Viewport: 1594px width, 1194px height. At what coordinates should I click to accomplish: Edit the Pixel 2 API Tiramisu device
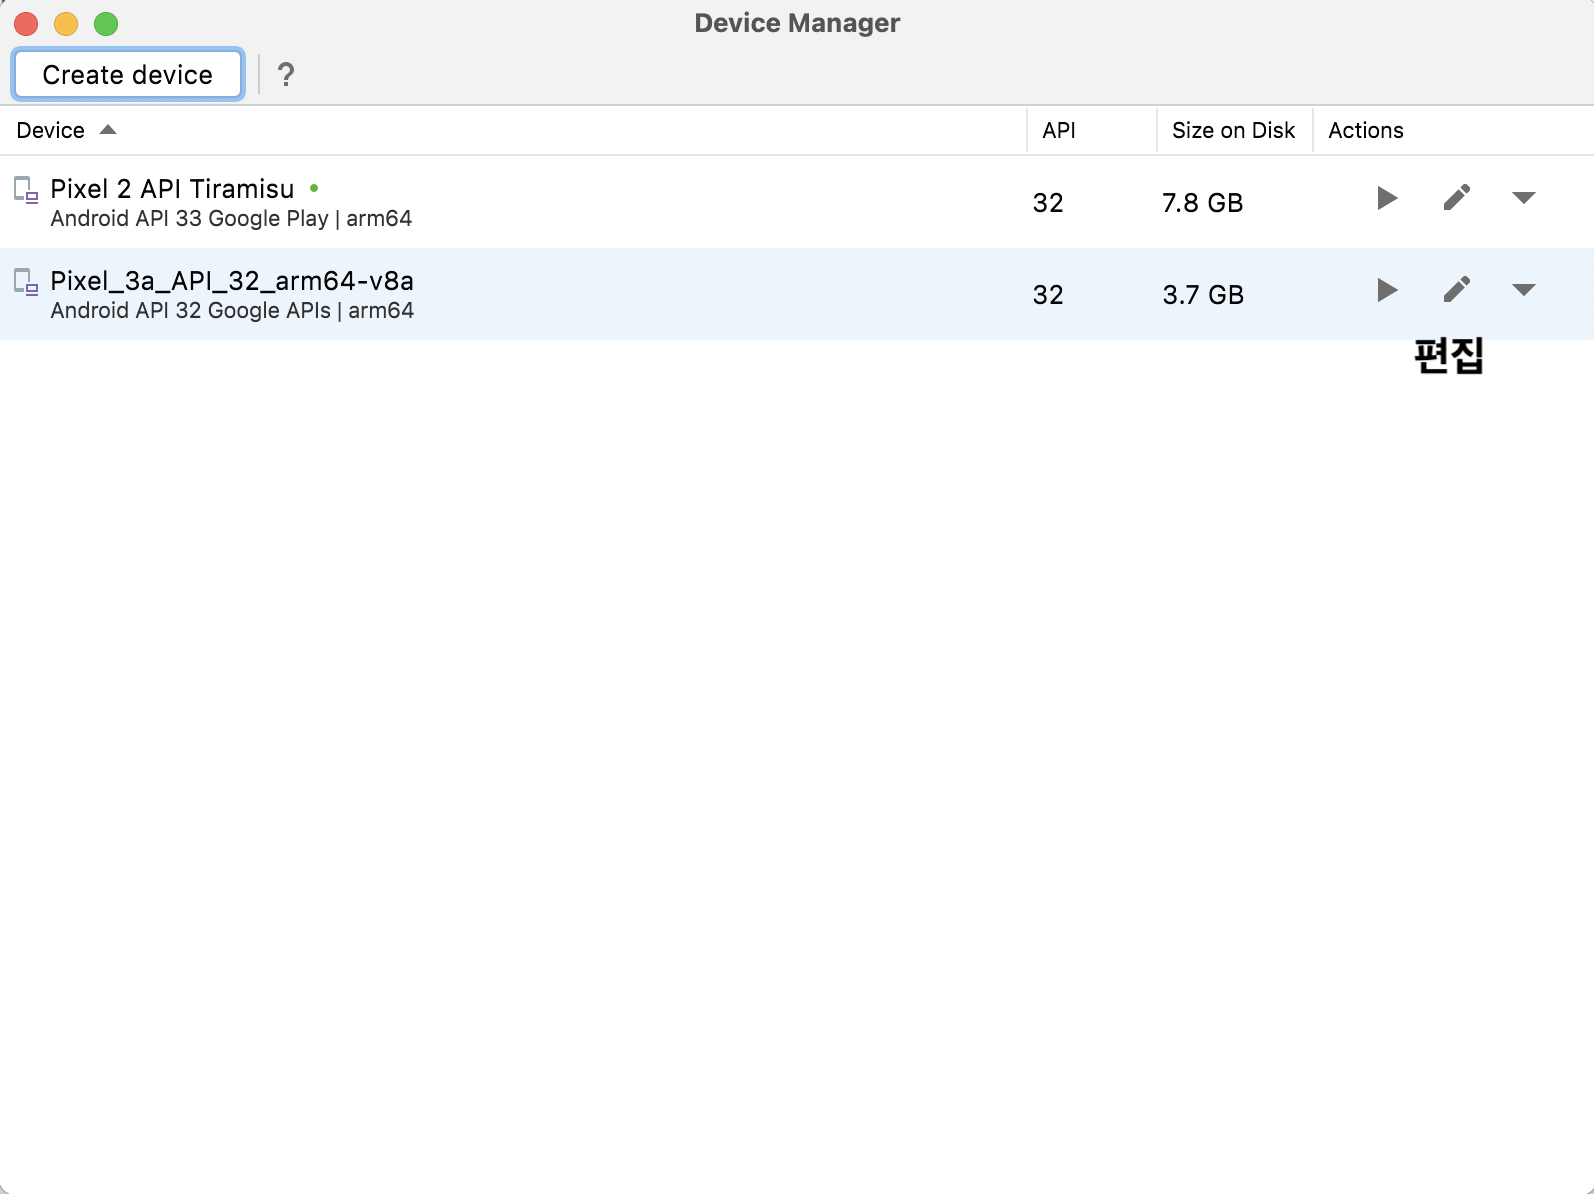coord(1457,198)
